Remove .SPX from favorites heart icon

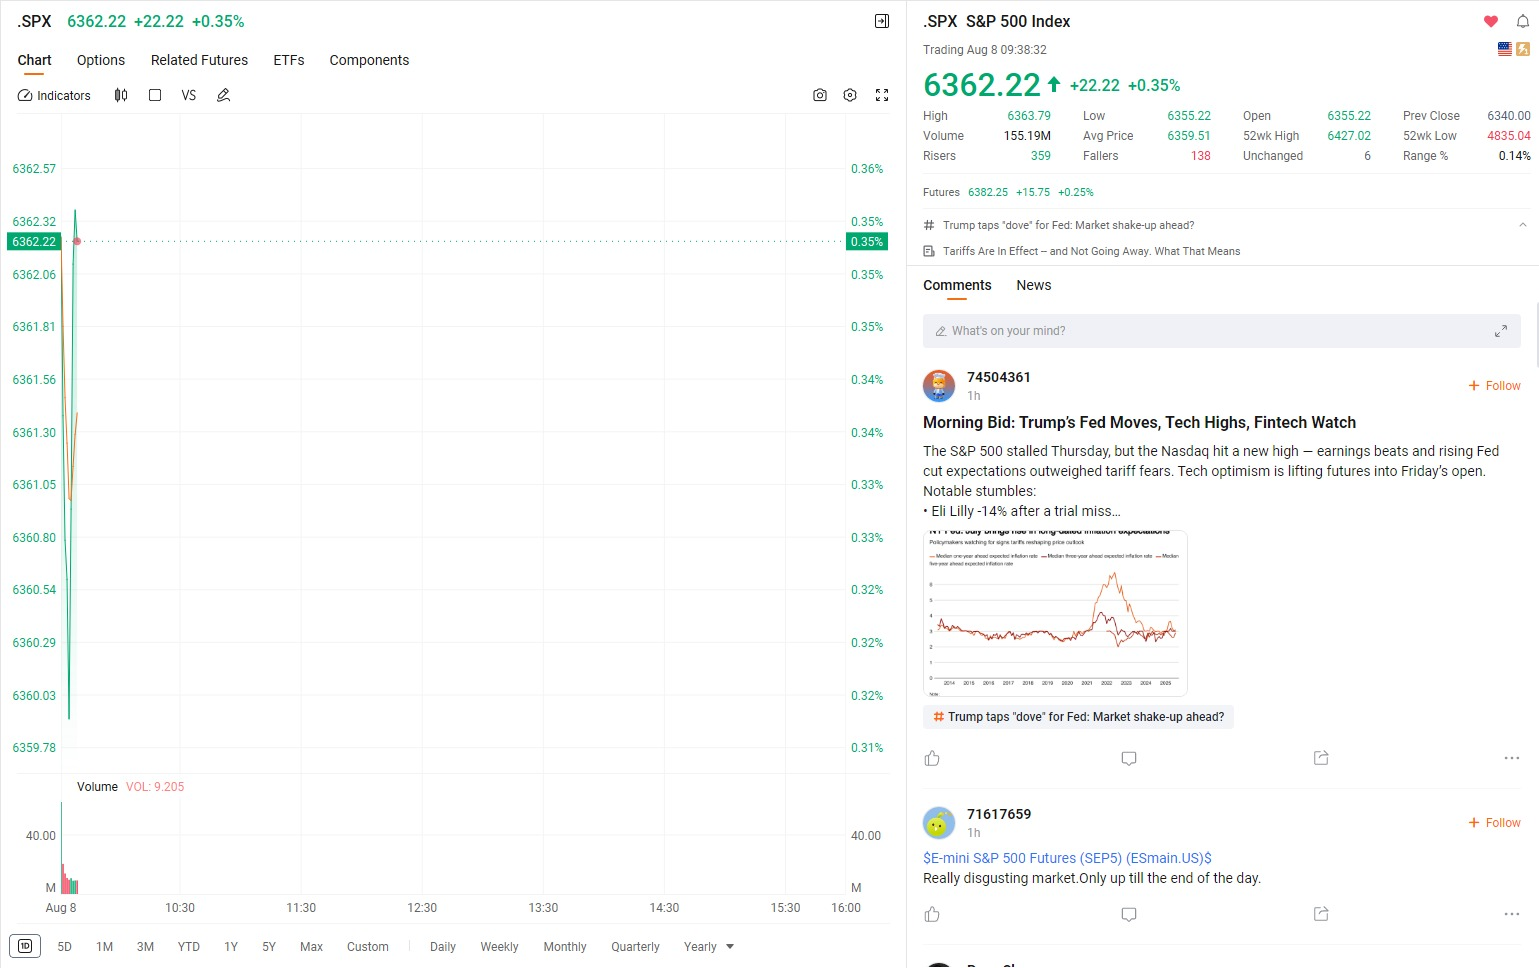click(1491, 21)
